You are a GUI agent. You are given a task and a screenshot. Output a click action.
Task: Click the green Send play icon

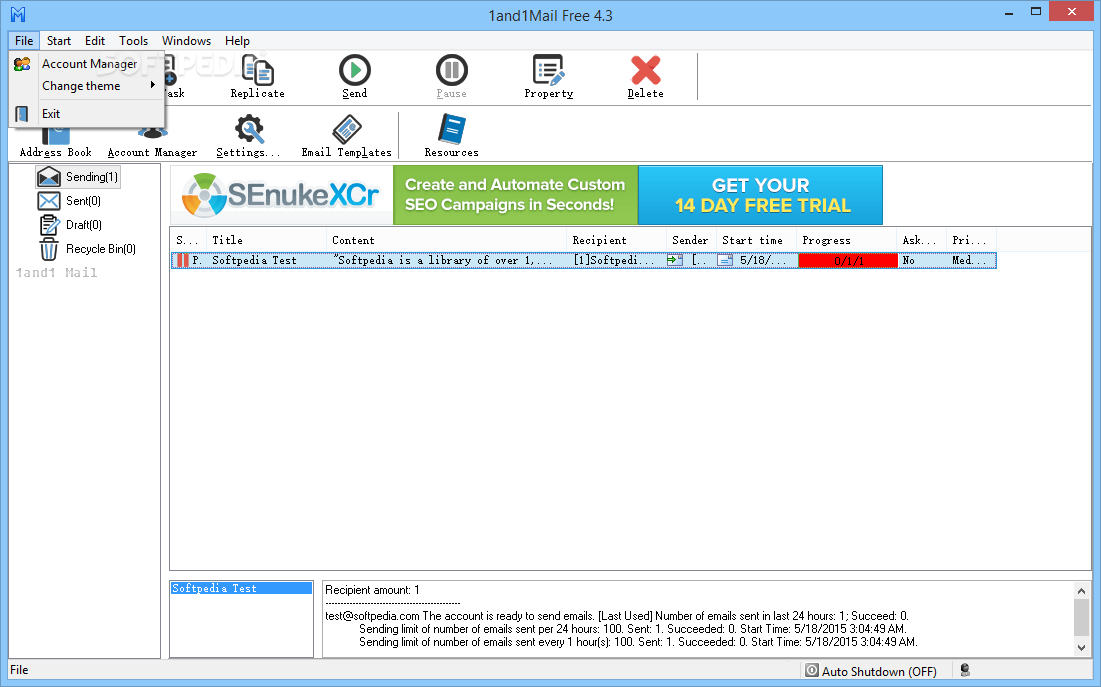pos(355,70)
